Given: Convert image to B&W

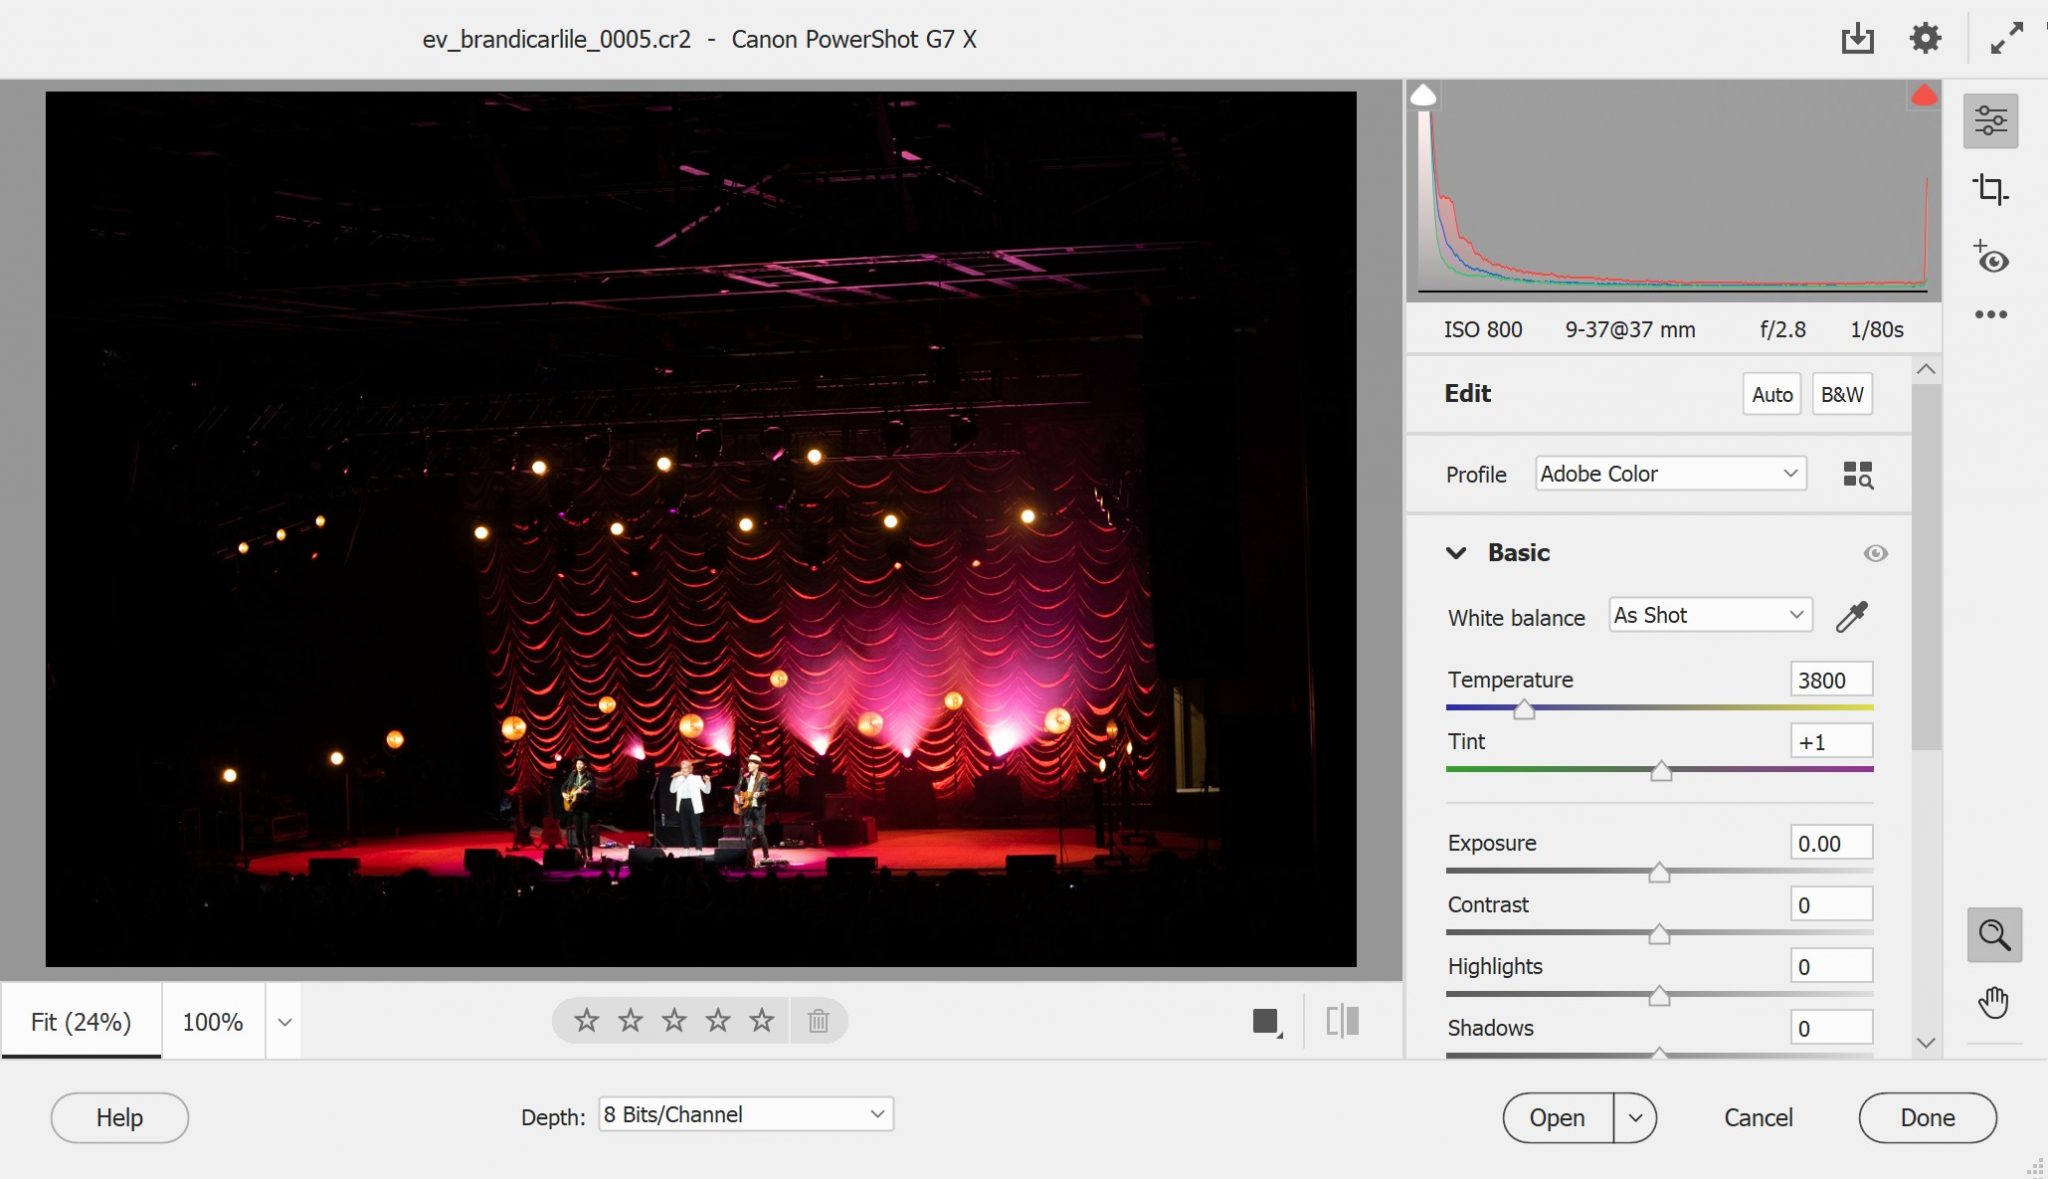Looking at the screenshot, I should [x=1843, y=394].
